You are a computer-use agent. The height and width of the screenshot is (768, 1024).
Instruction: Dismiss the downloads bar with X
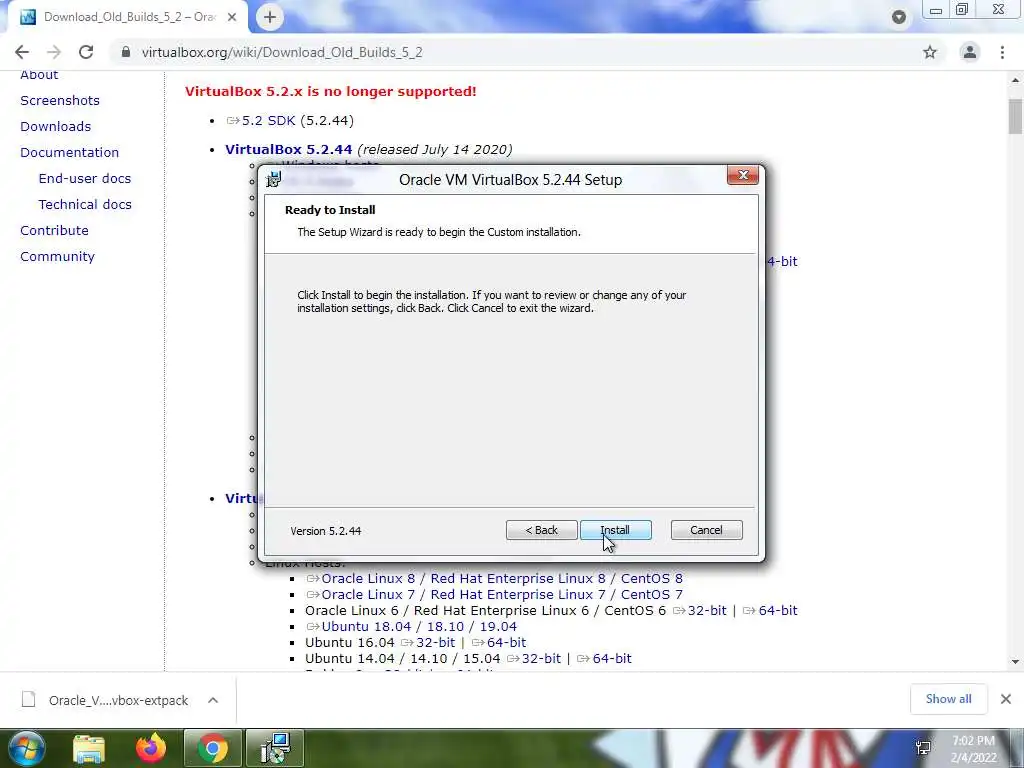[1006, 699]
